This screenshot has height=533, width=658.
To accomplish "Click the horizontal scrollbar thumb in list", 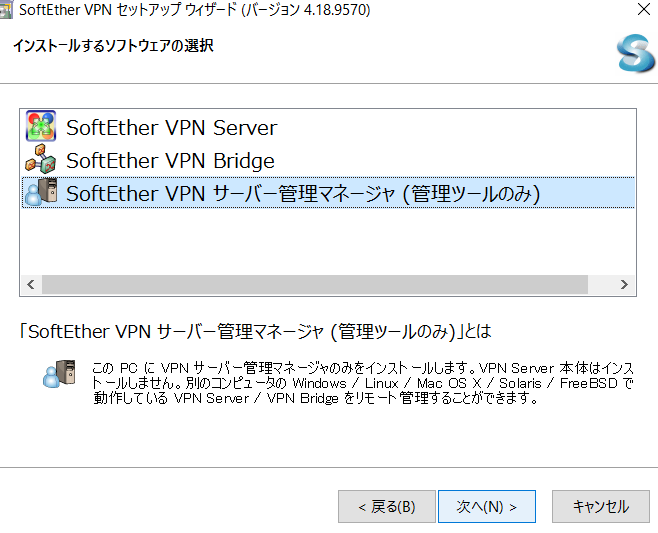I will [x=315, y=285].
